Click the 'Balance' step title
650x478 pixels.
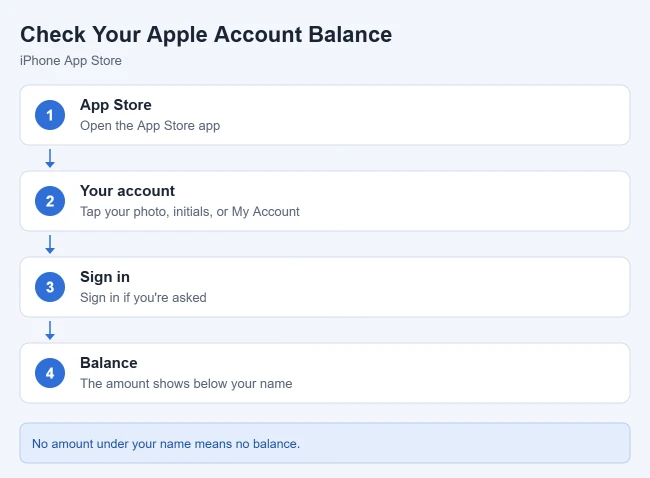[109, 363]
